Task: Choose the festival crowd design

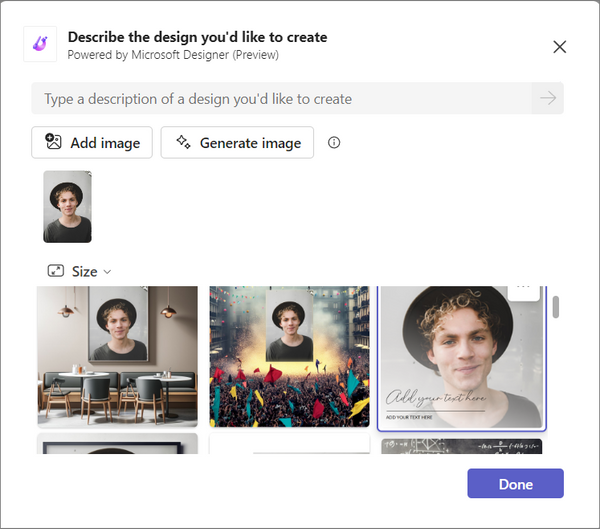Action: point(290,356)
